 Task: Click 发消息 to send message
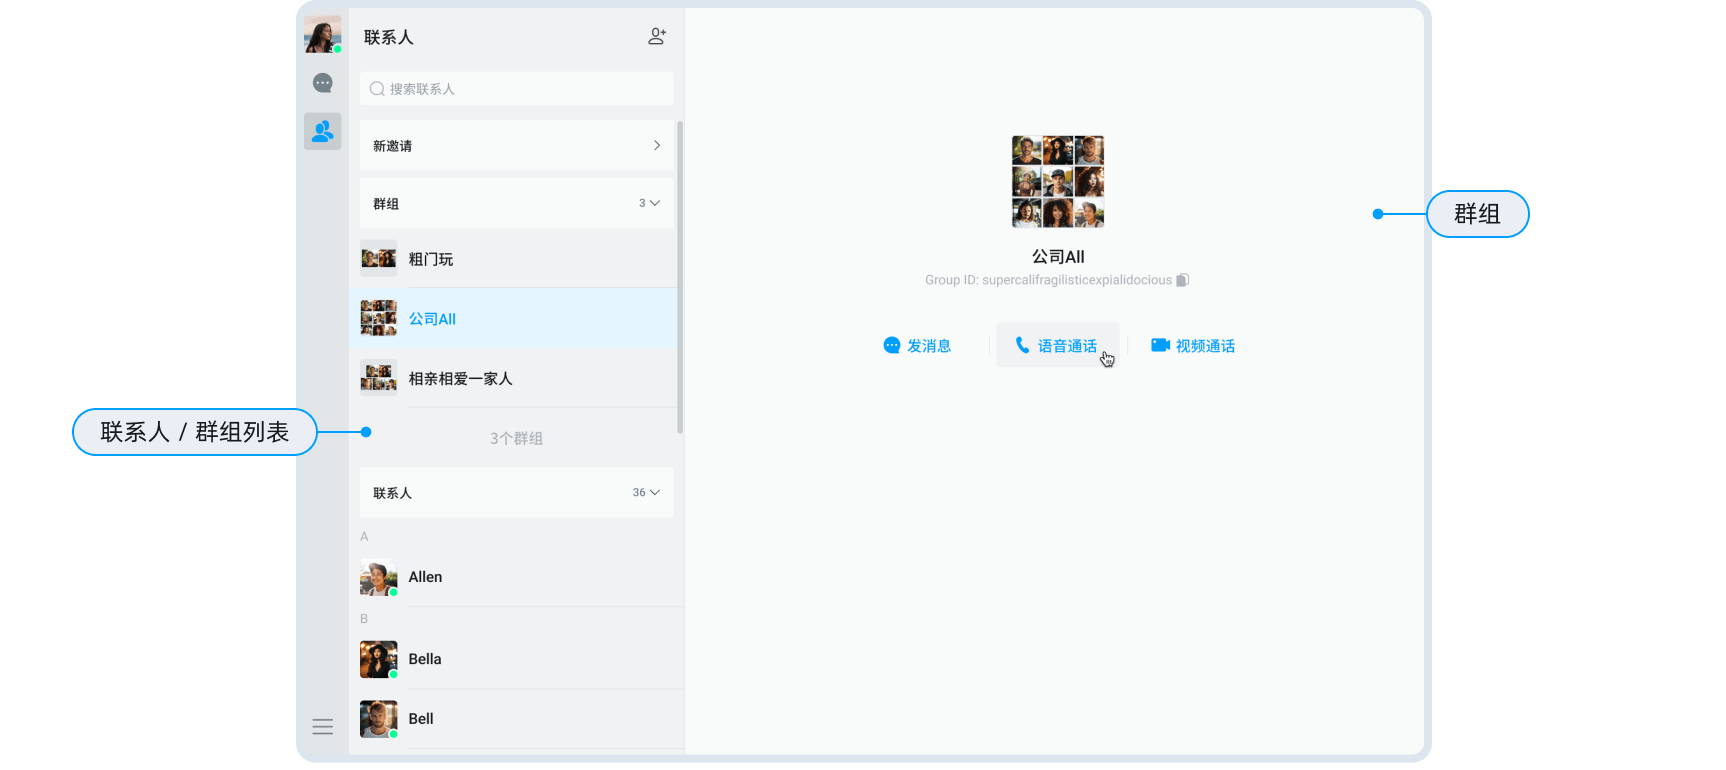(917, 346)
